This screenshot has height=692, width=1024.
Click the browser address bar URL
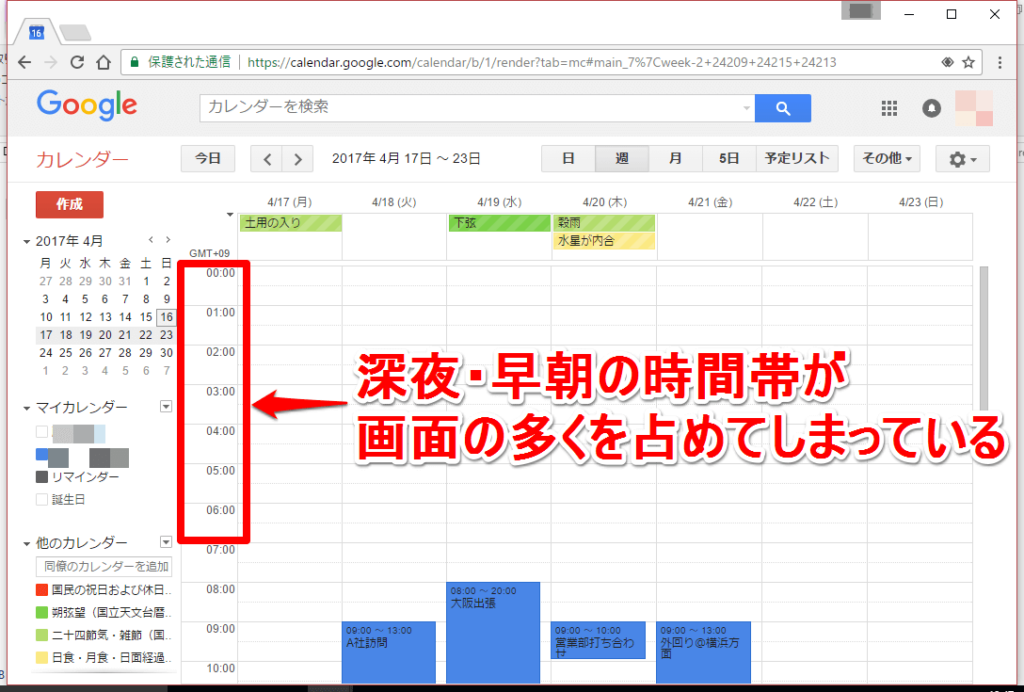tap(542, 62)
